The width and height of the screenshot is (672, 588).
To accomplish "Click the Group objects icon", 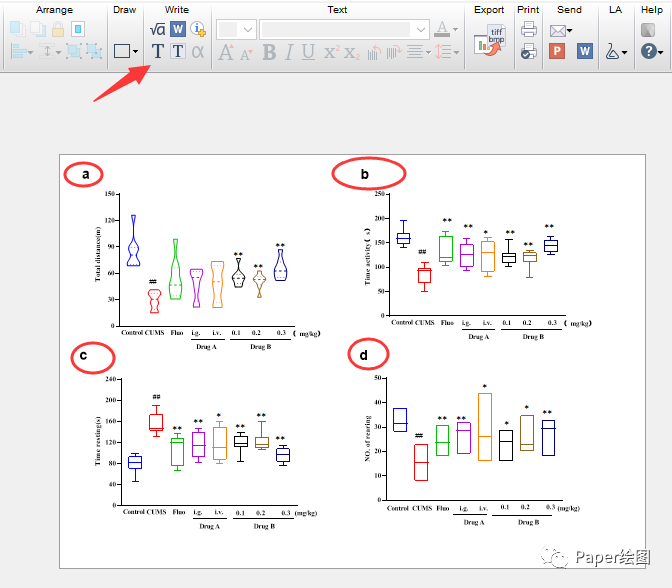I will point(75,51).
